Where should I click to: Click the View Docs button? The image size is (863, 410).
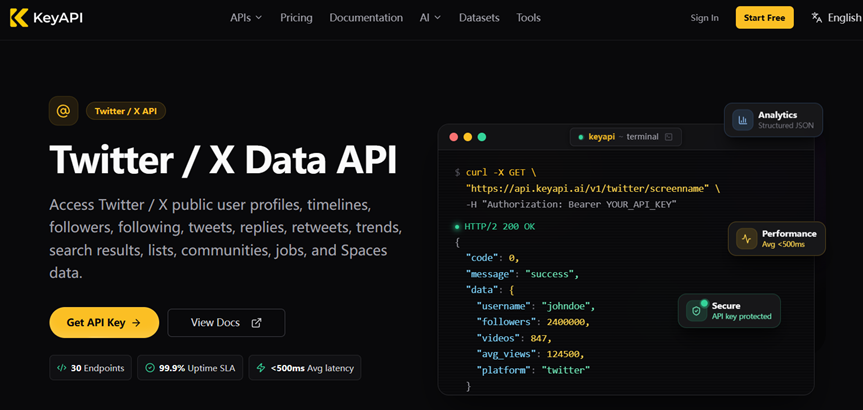226,322
